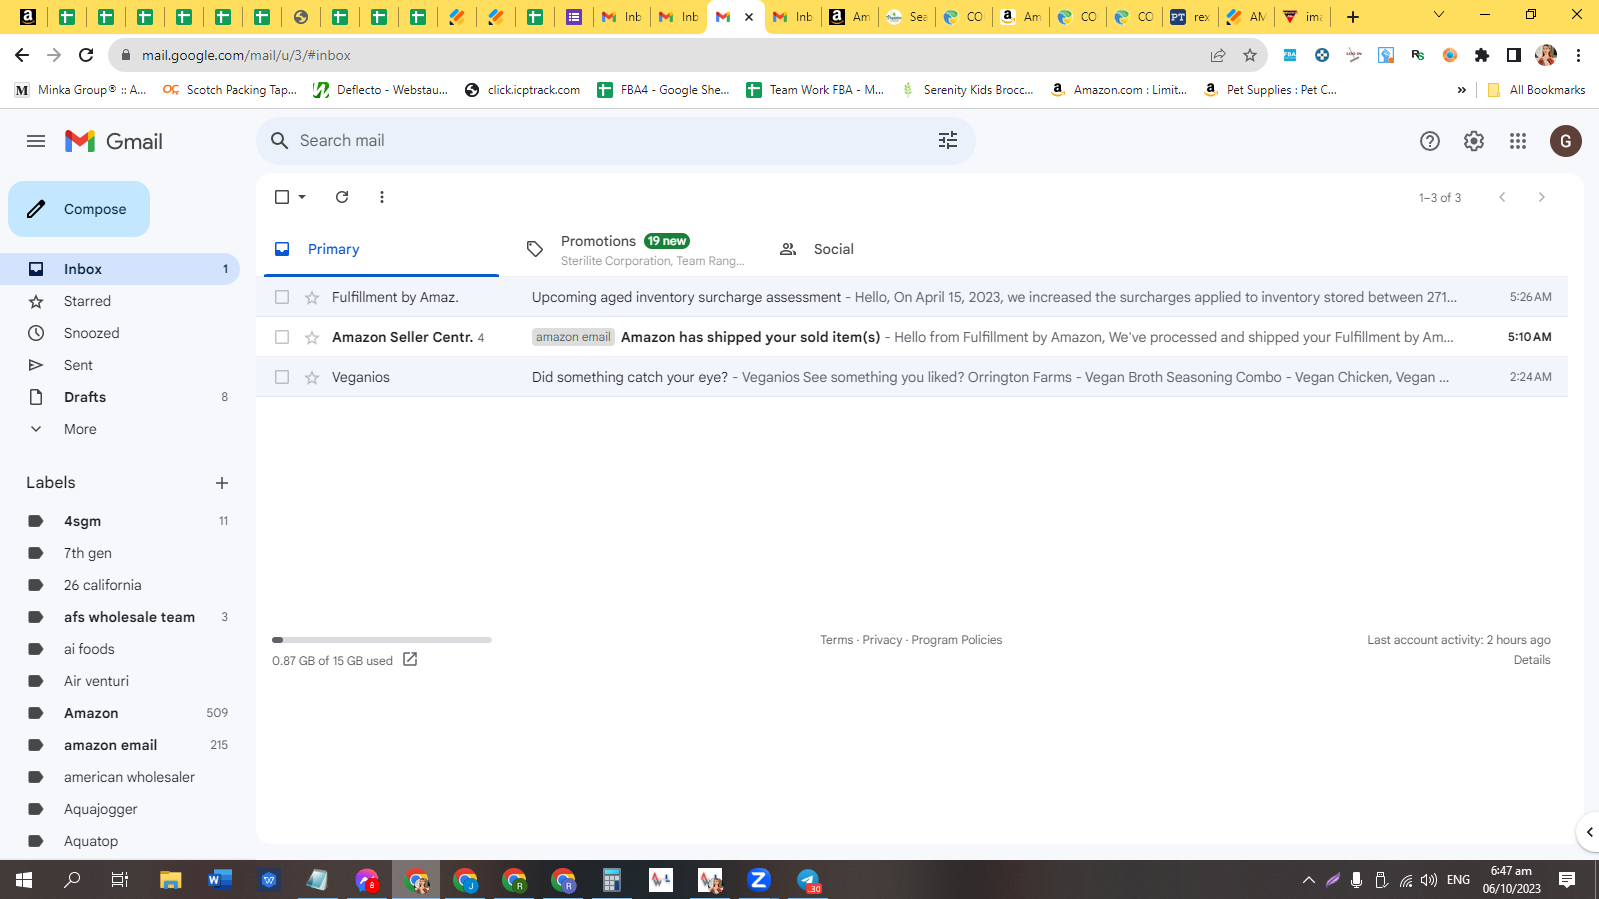Open the Chrome three-dot menu
The height and width of the screenshot is (899, 1599).
[1578, 55]
